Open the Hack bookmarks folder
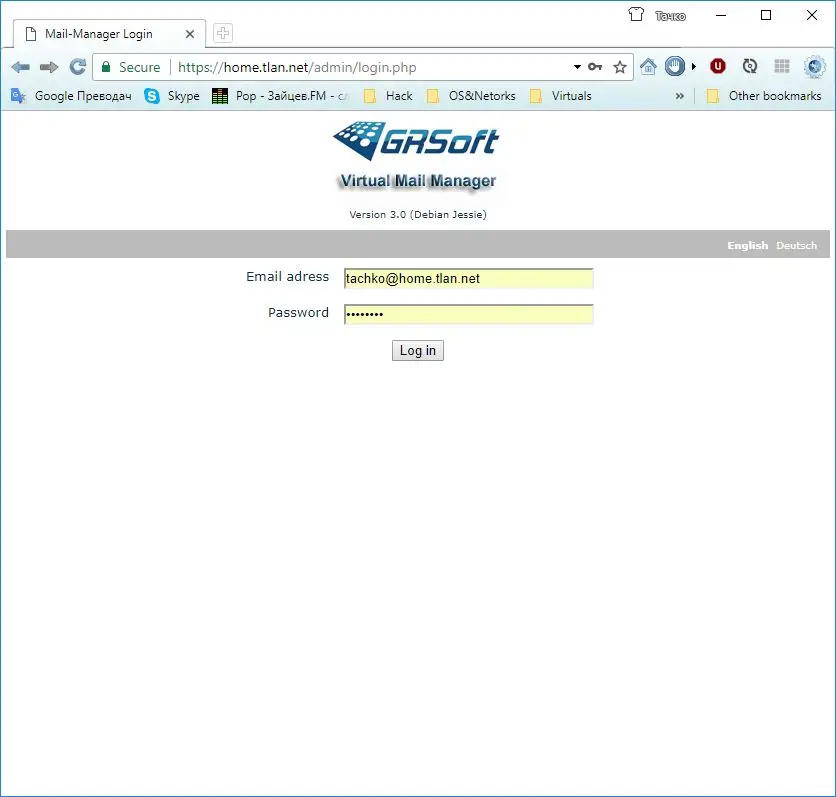Viewport: 836px width, 797px height. tap(388, 96)
